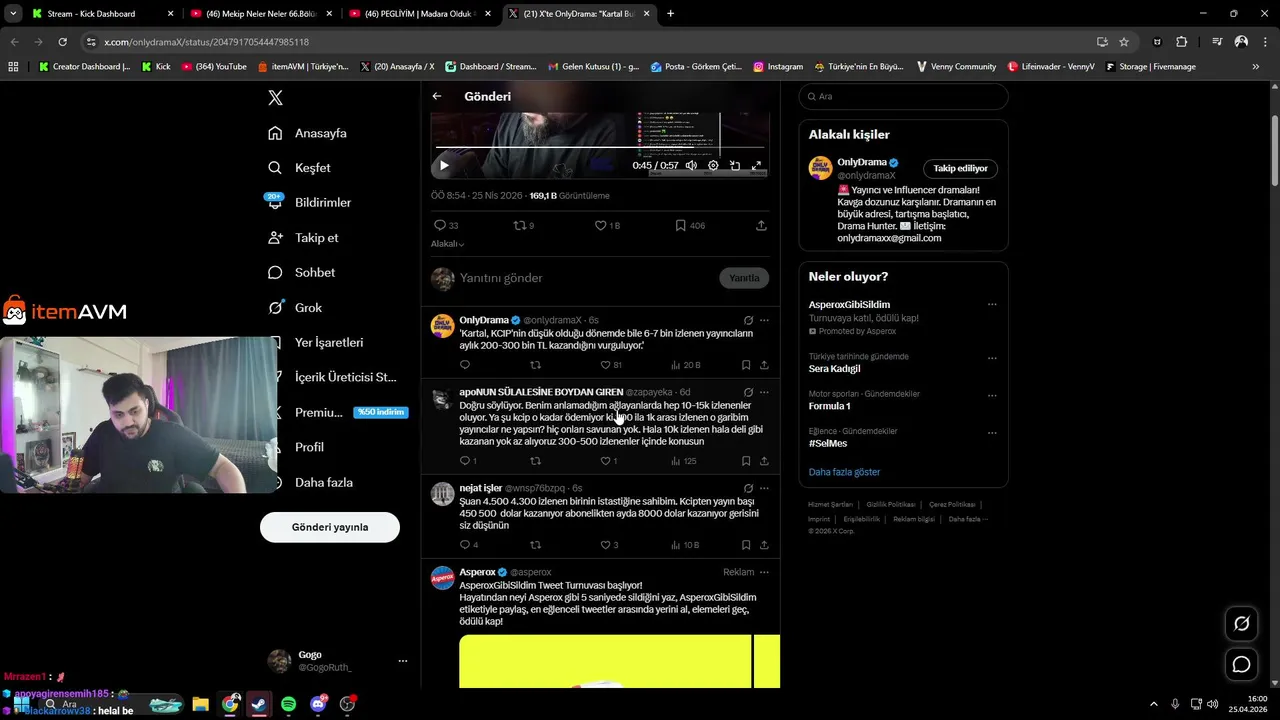Open Keşfet explore page

[299, 168]
